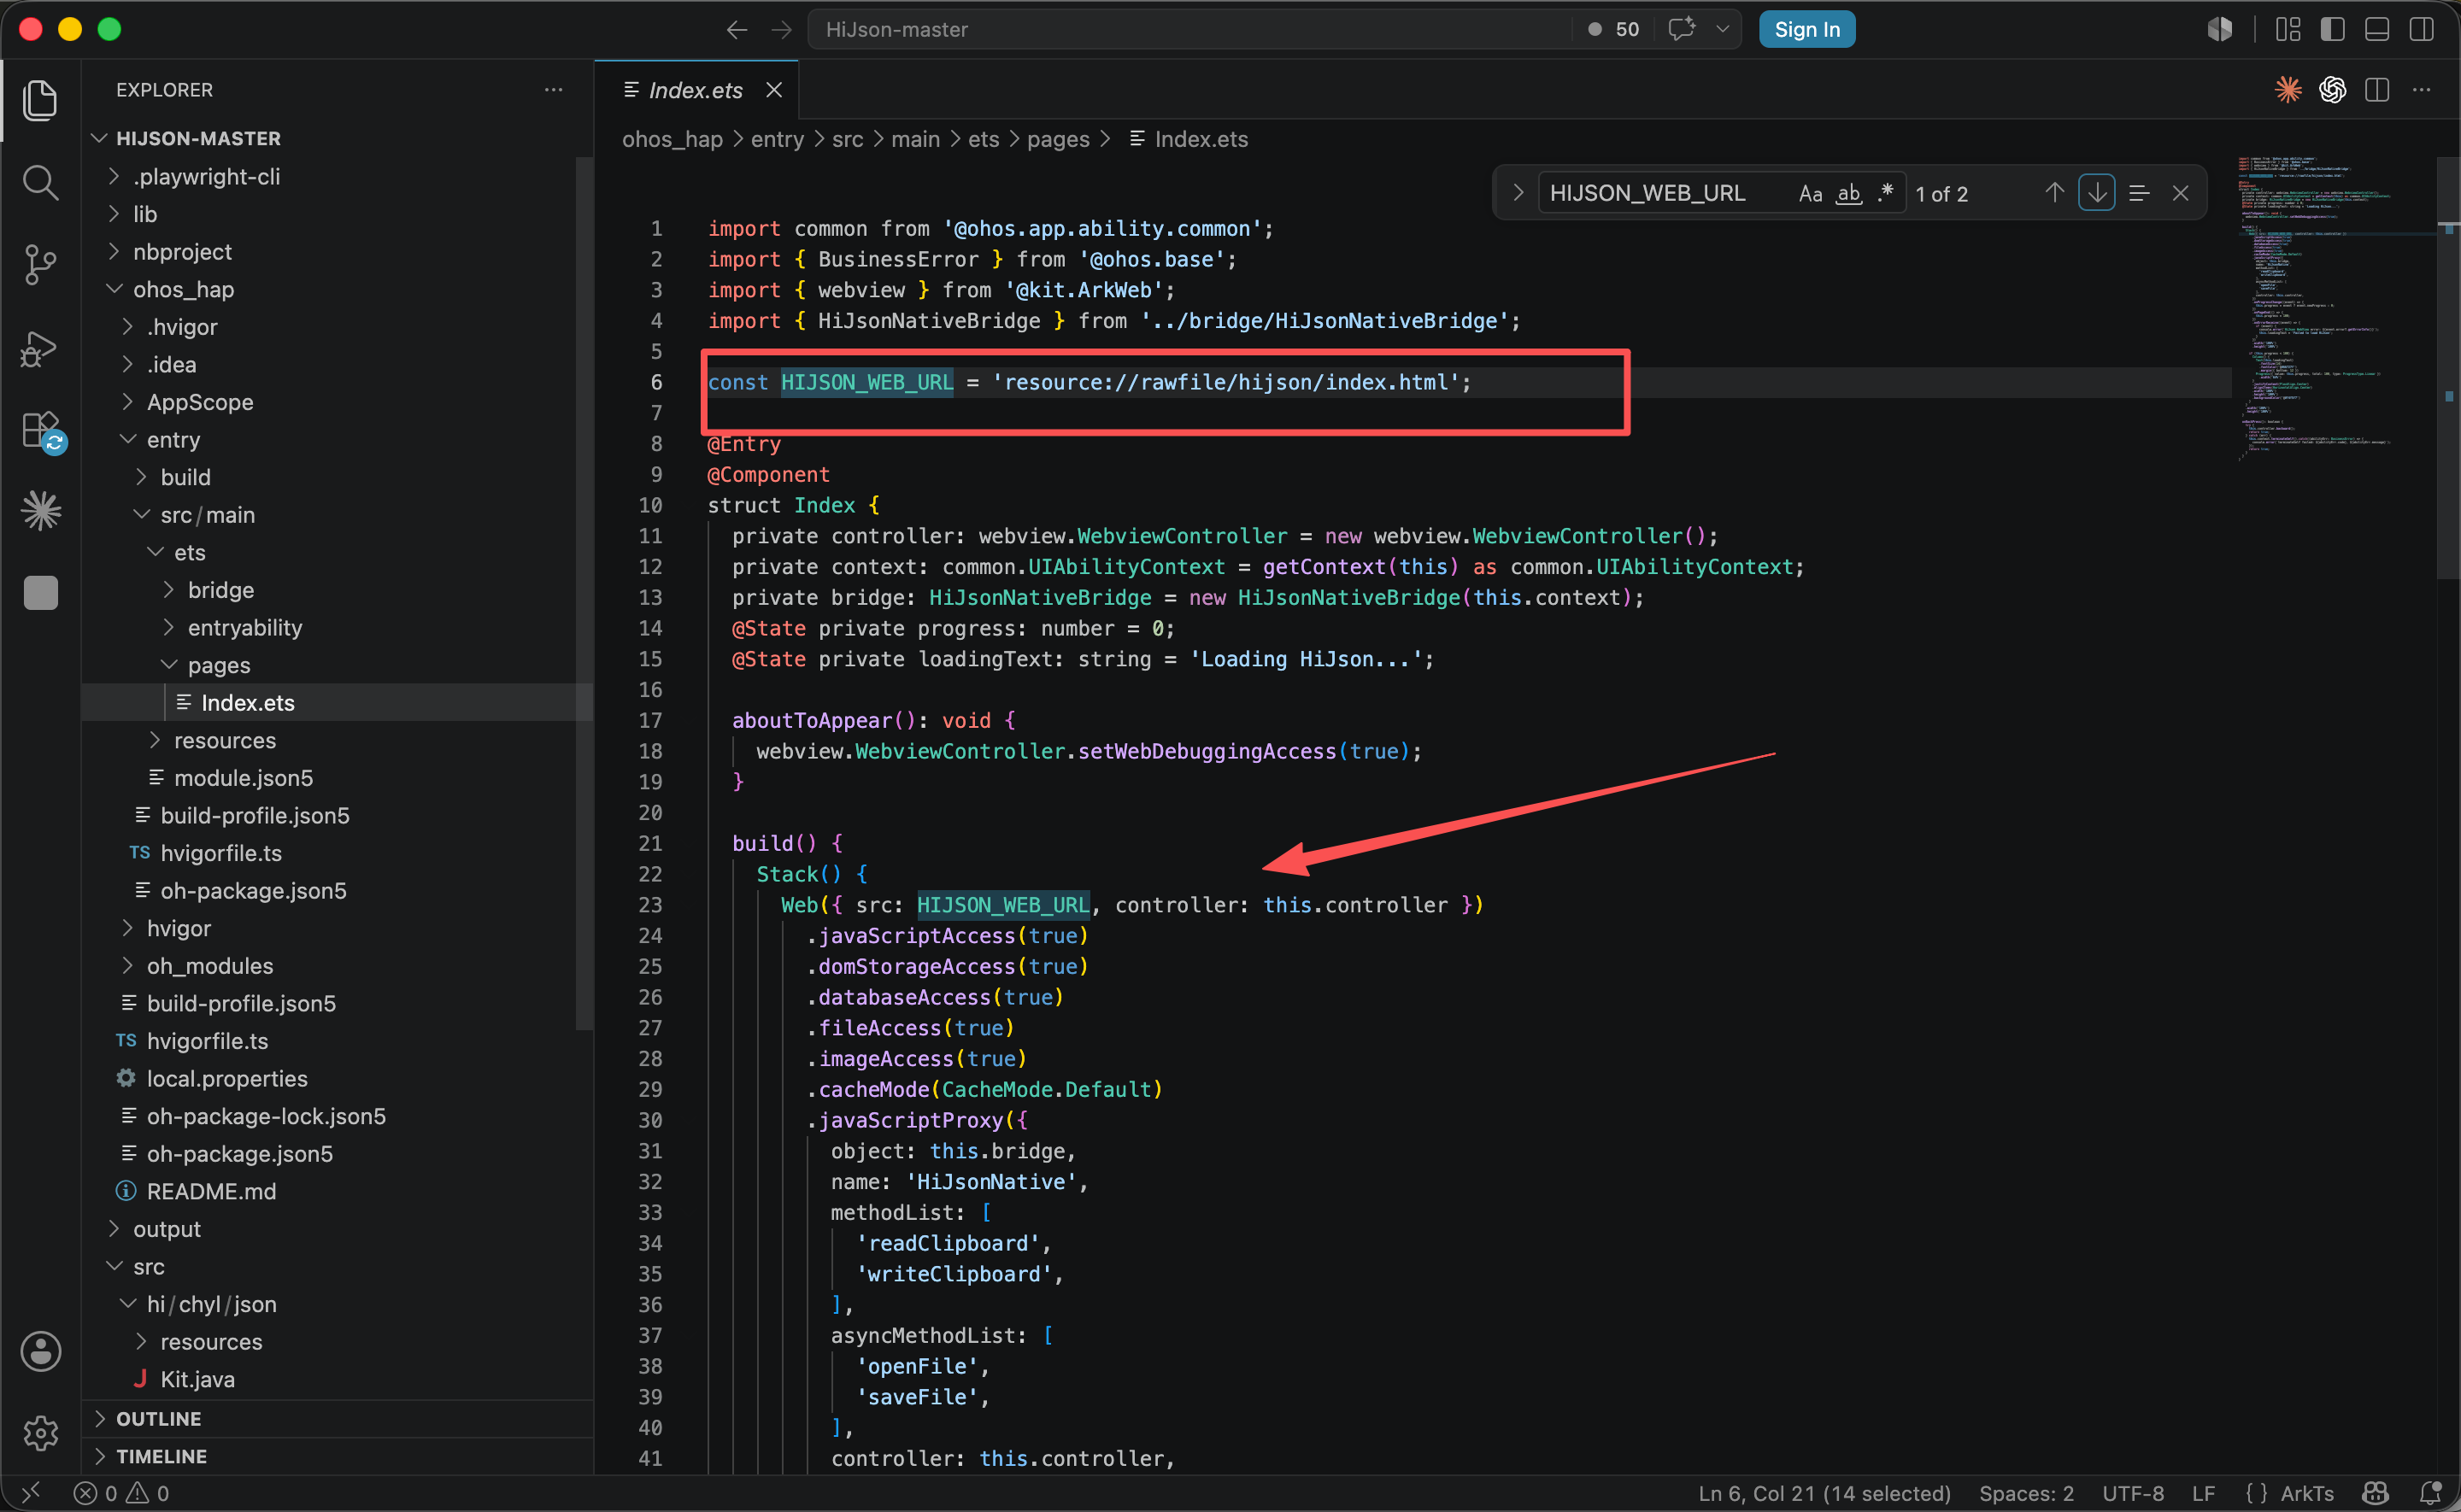
Task: Close the Index.ets tab
Action: point(773,90)
